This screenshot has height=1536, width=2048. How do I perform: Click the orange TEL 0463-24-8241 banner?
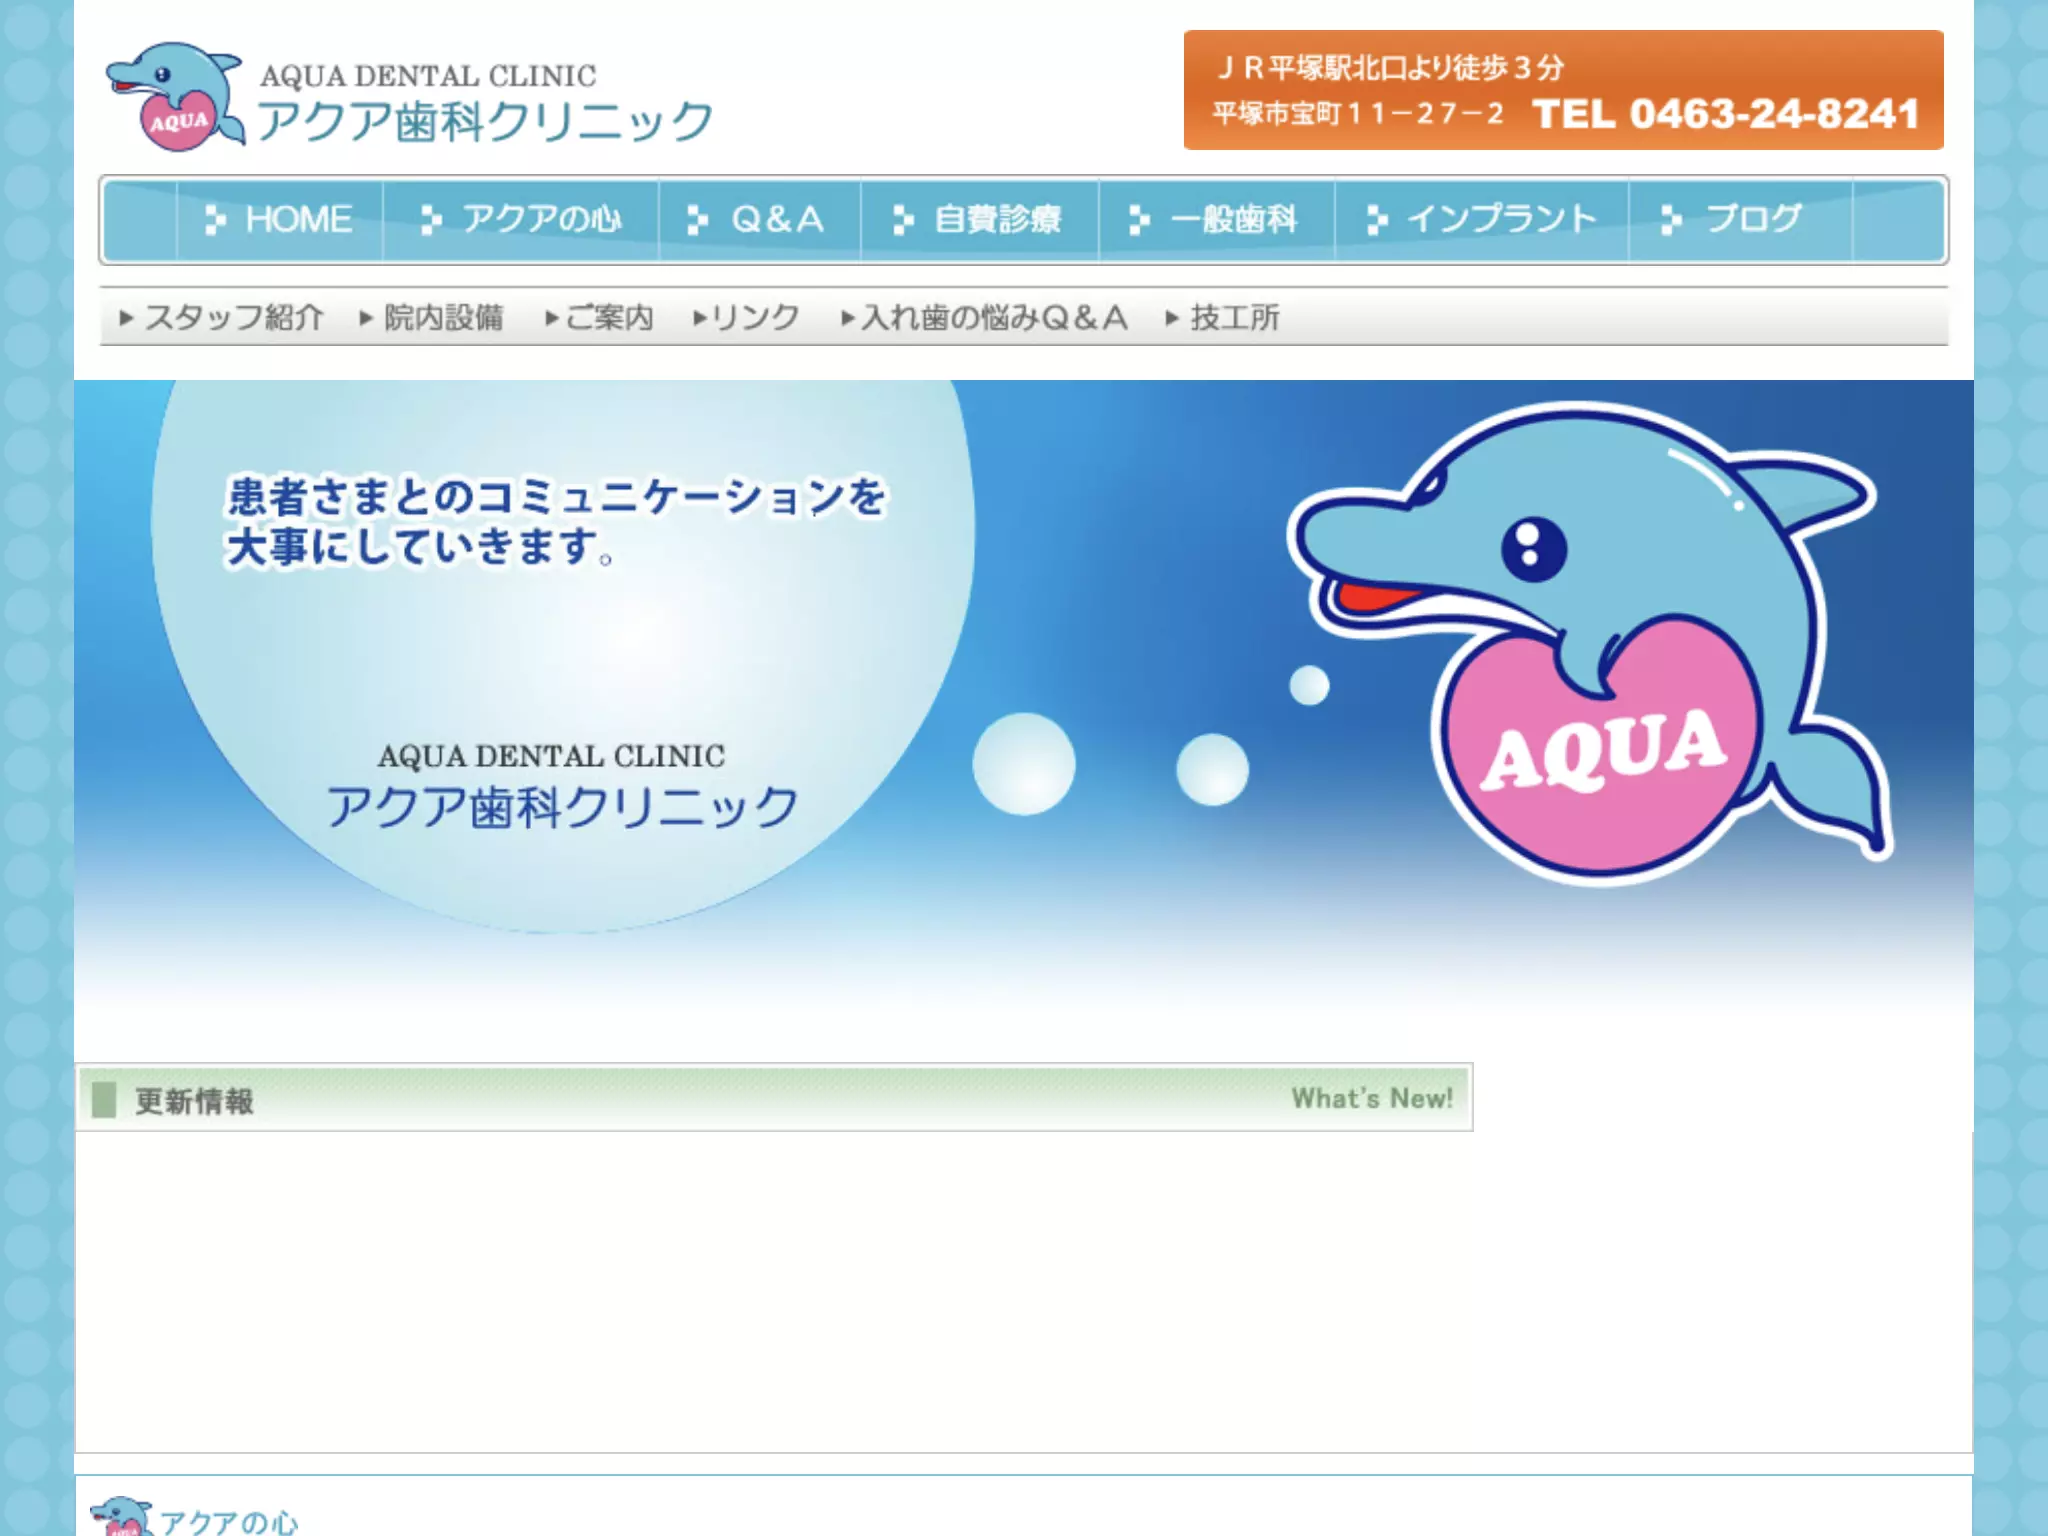pyautogui.click(x=1563, y=90)
